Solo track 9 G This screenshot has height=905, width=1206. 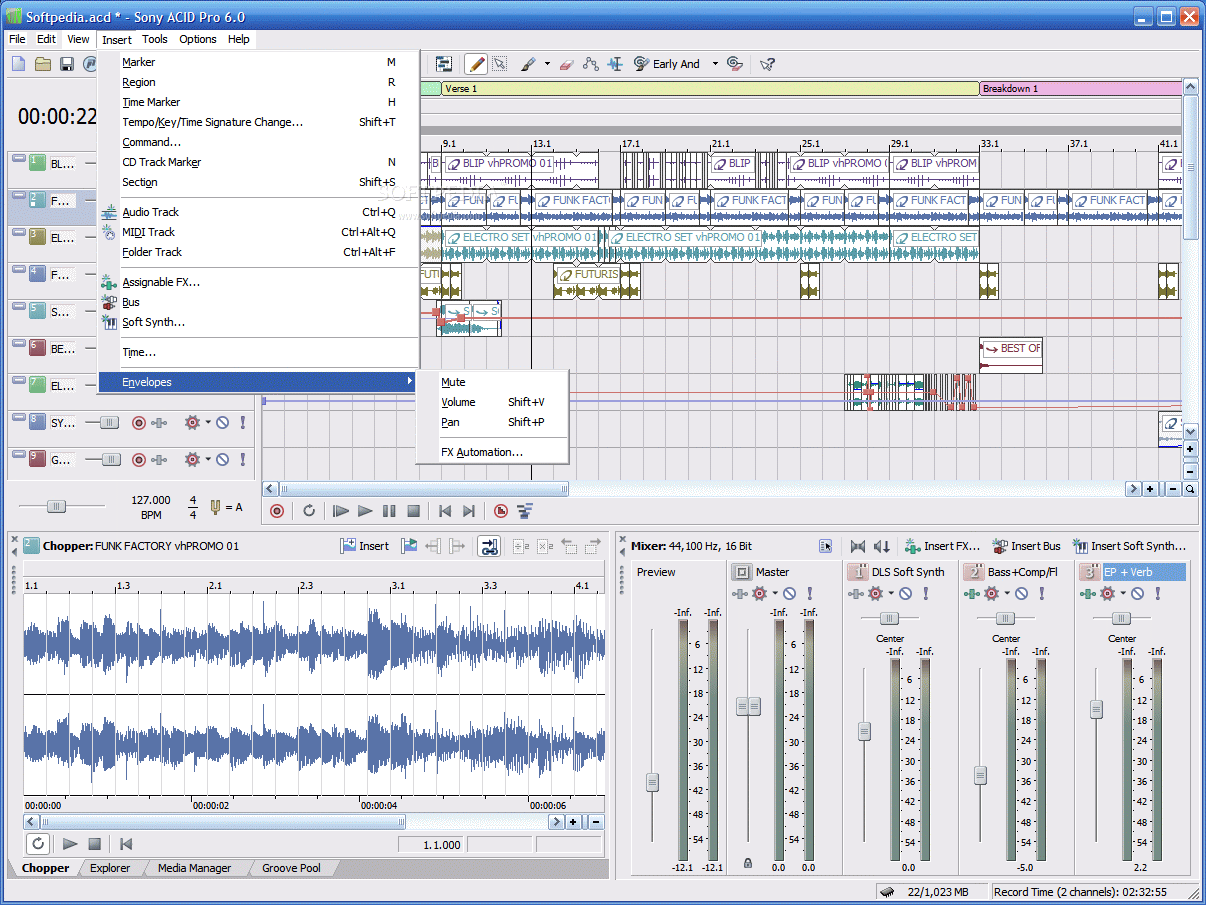tap(242, 460)
